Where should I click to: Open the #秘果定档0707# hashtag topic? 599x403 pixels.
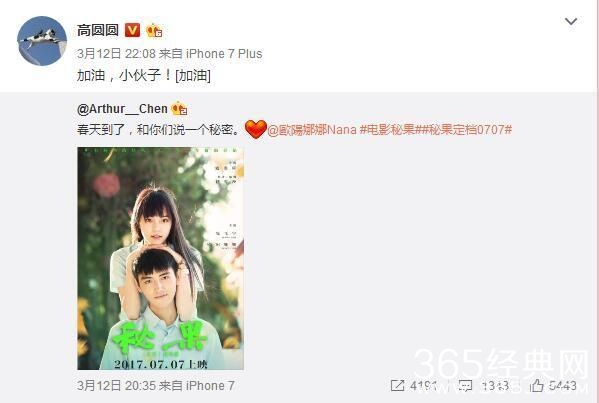pos(464,130)
